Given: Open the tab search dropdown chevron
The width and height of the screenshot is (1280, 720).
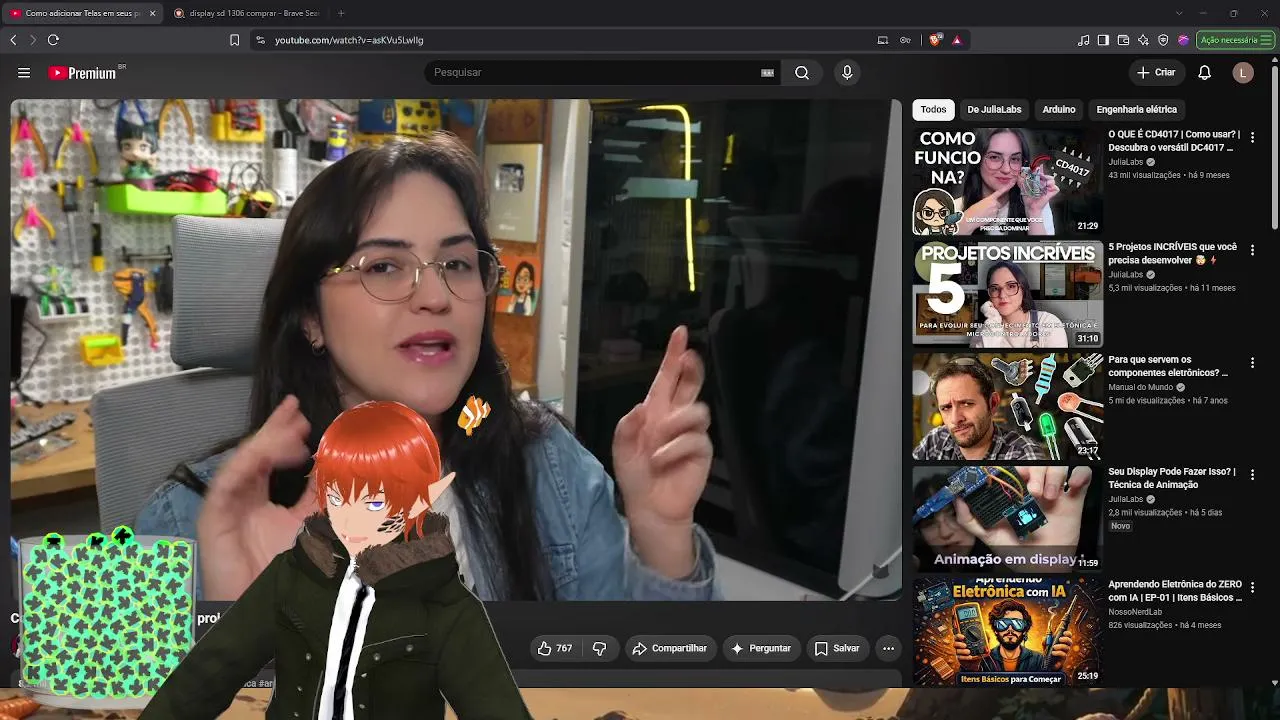Looking at the screenshot, I should 1178,13.
